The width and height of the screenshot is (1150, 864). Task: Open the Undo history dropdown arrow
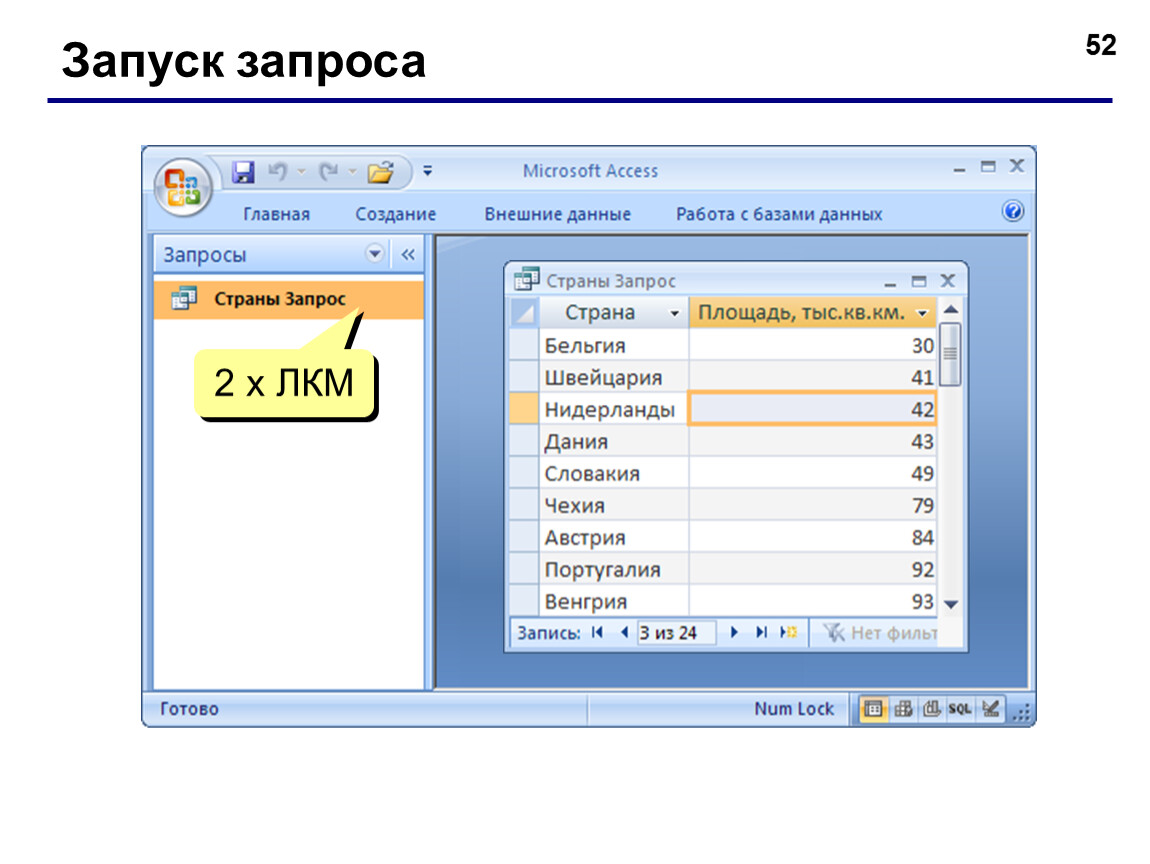(301, 172)
